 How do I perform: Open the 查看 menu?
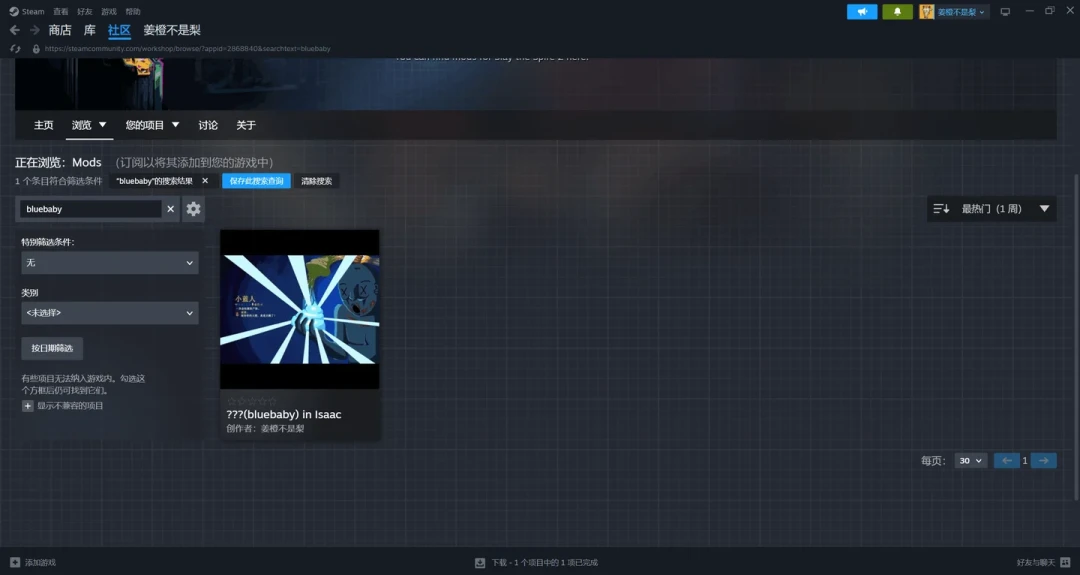tap(61, 12)
